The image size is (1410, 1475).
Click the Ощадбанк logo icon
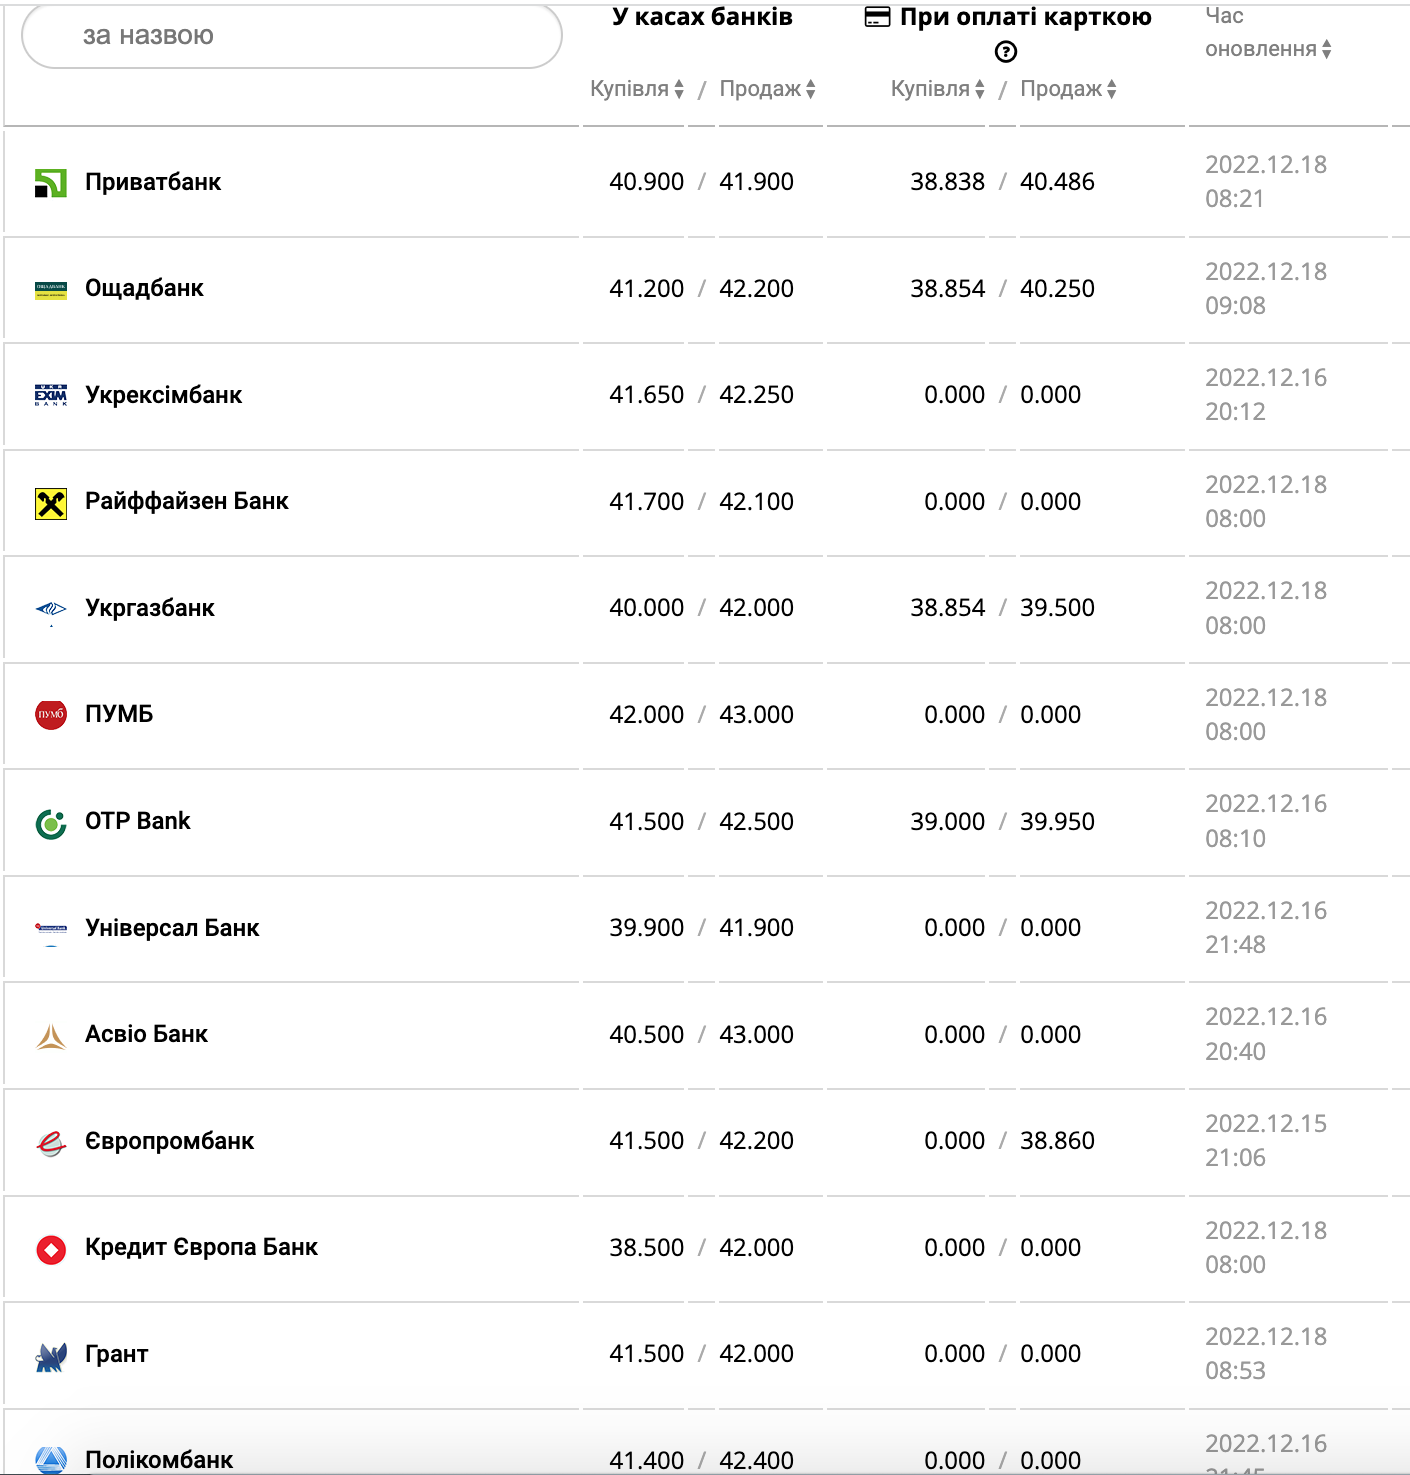tap(51, 290)
